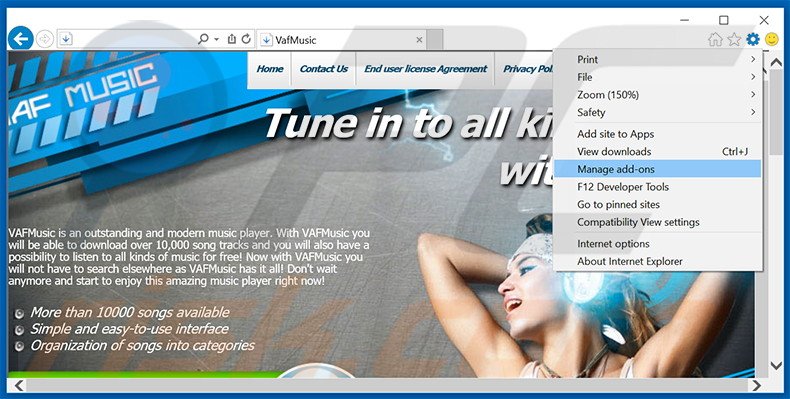The height and width of the screenshot is (399, 790).
Task: Go to the Home page link
Action: click(x=270, y=69)
